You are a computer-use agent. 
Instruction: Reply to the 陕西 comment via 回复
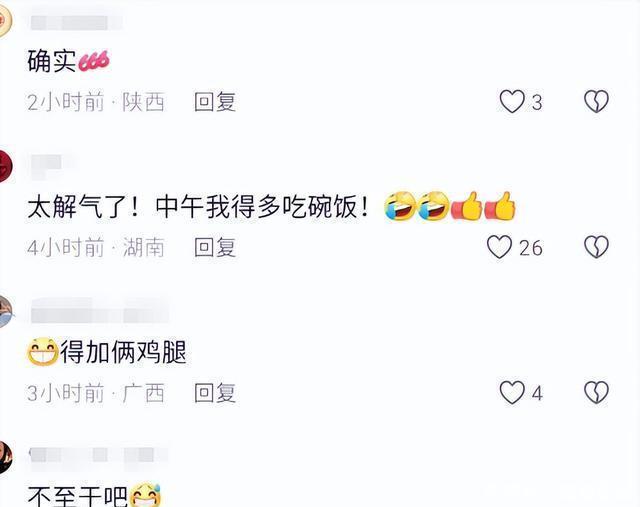tap(215, 102)
